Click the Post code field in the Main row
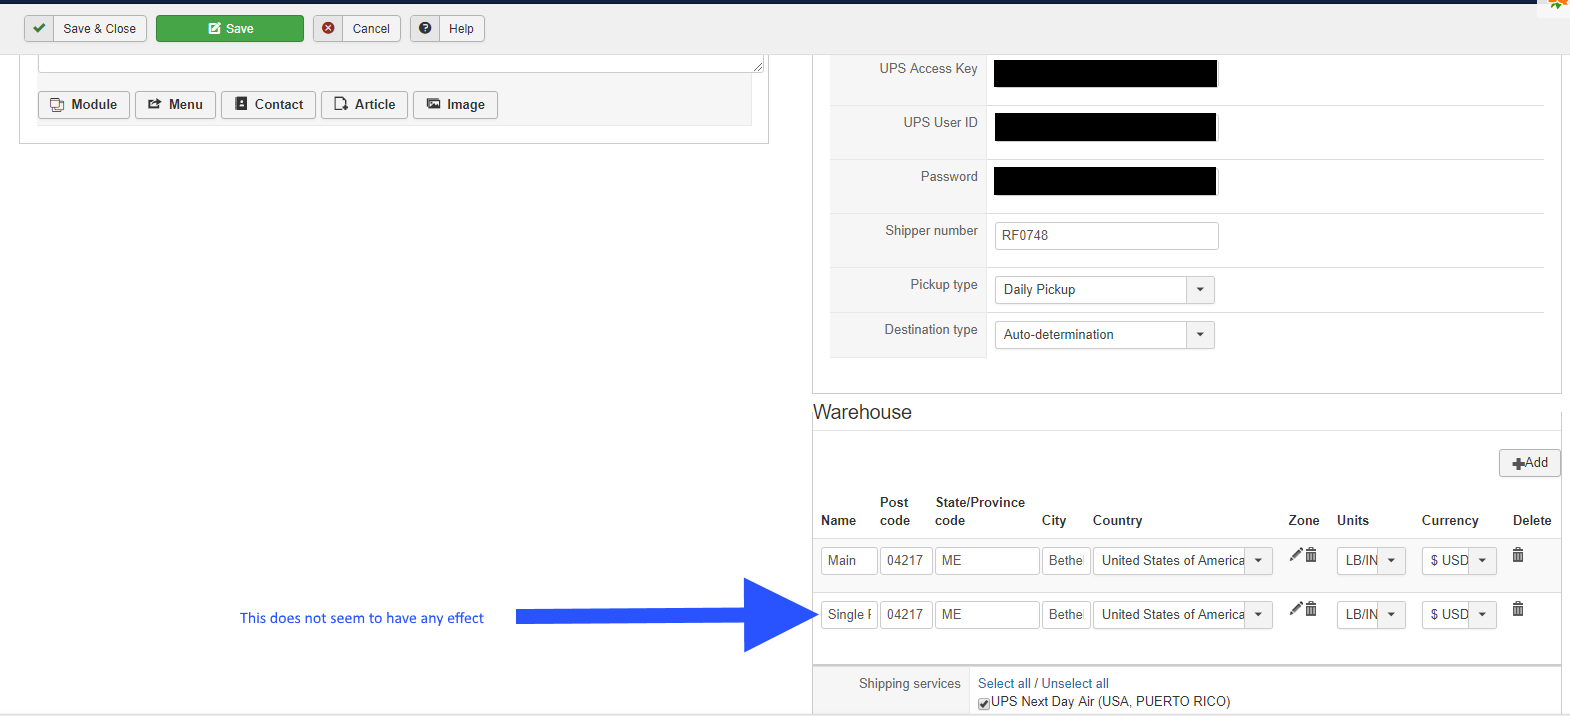 pos(906,561)
